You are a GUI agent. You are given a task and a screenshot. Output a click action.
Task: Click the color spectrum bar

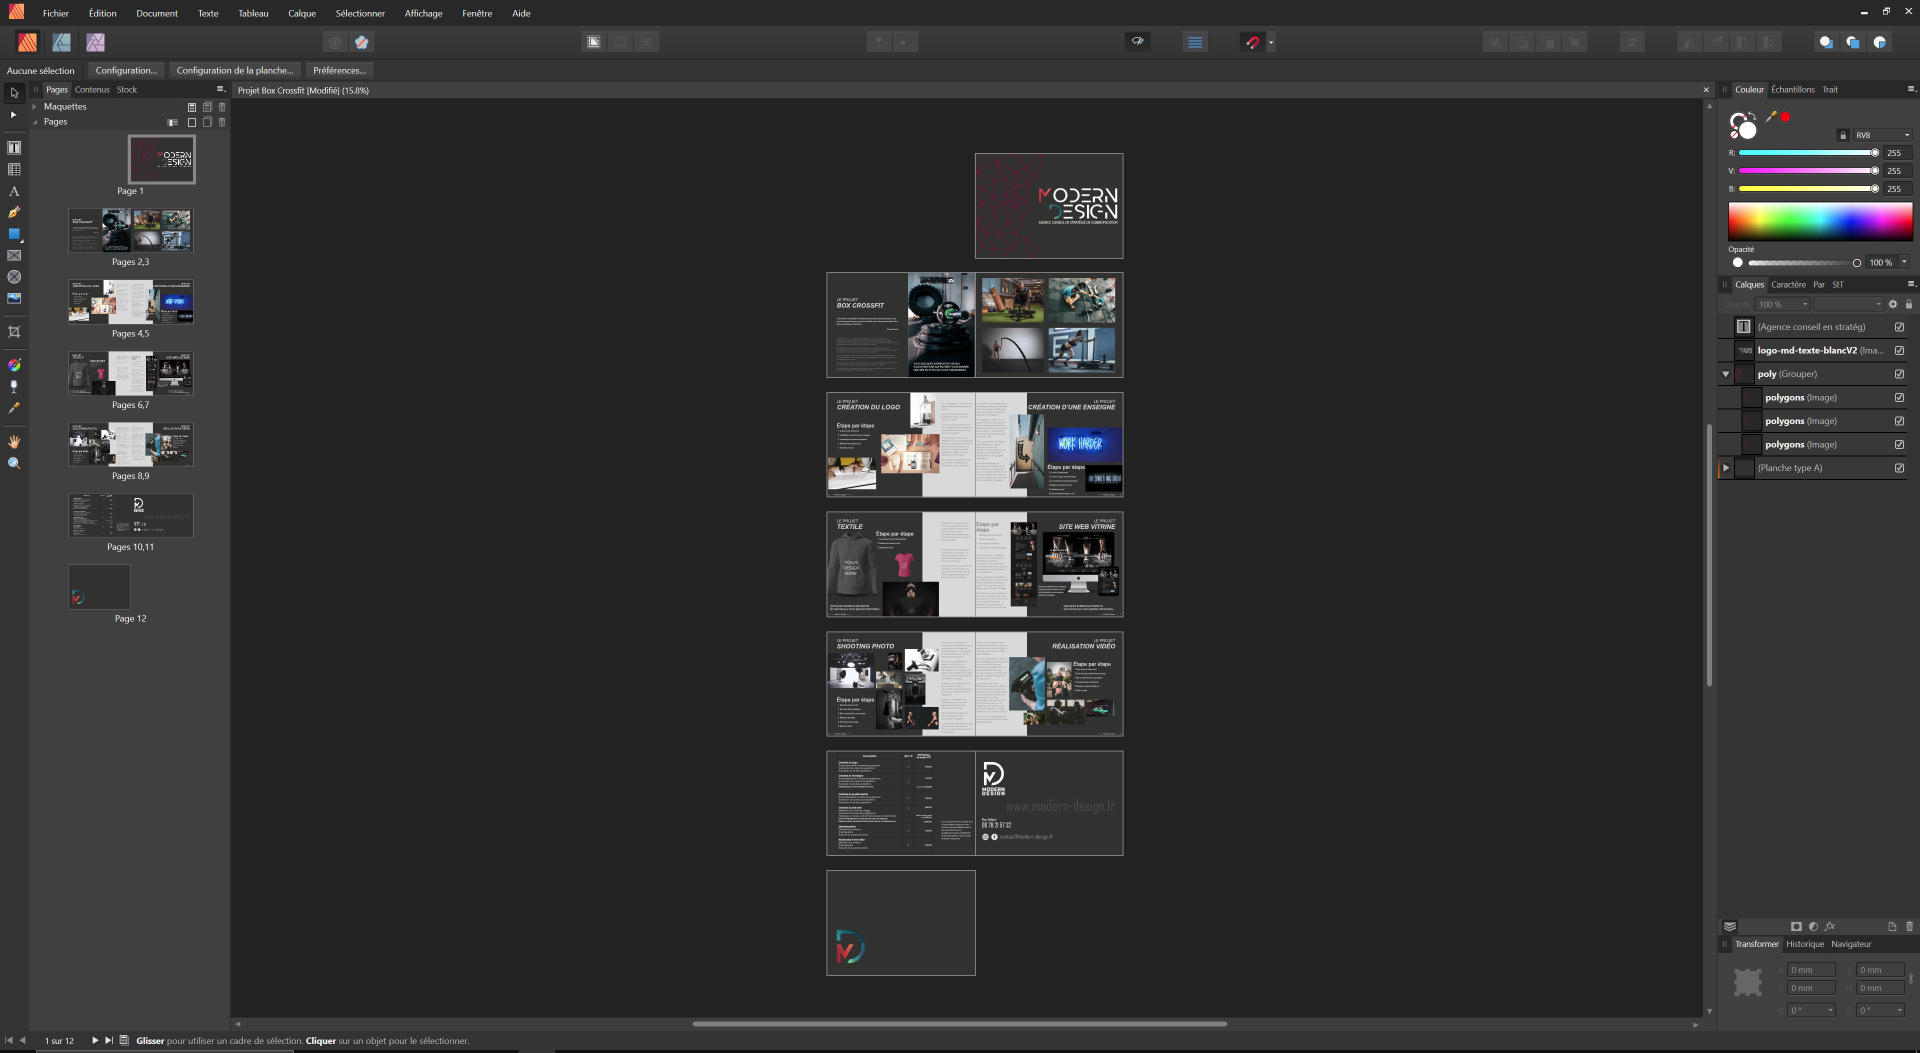[x=1820, y=221]
